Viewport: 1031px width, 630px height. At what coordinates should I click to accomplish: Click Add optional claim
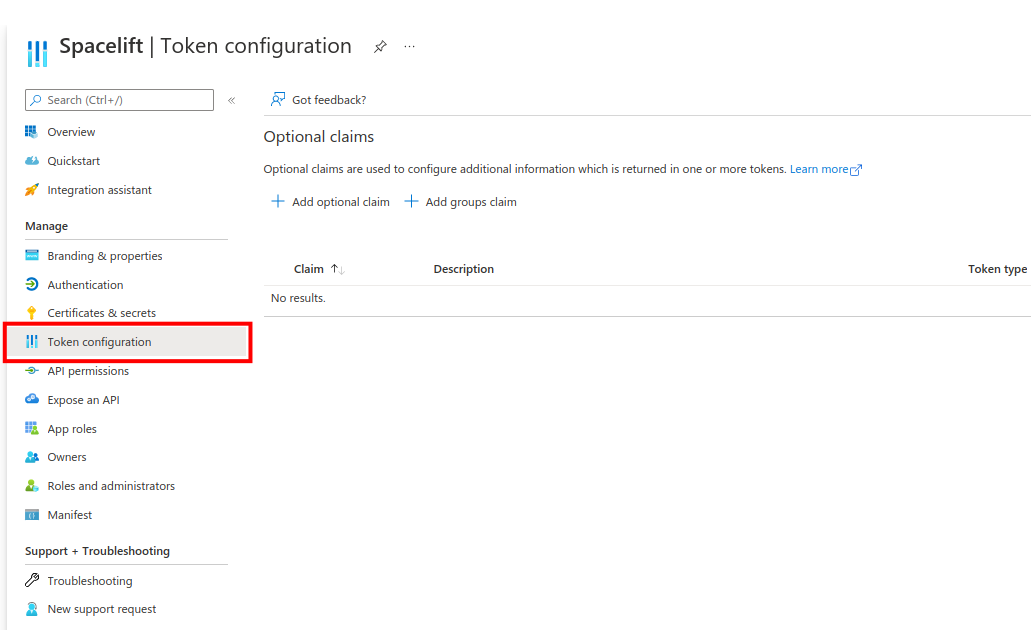coord(330,201)
